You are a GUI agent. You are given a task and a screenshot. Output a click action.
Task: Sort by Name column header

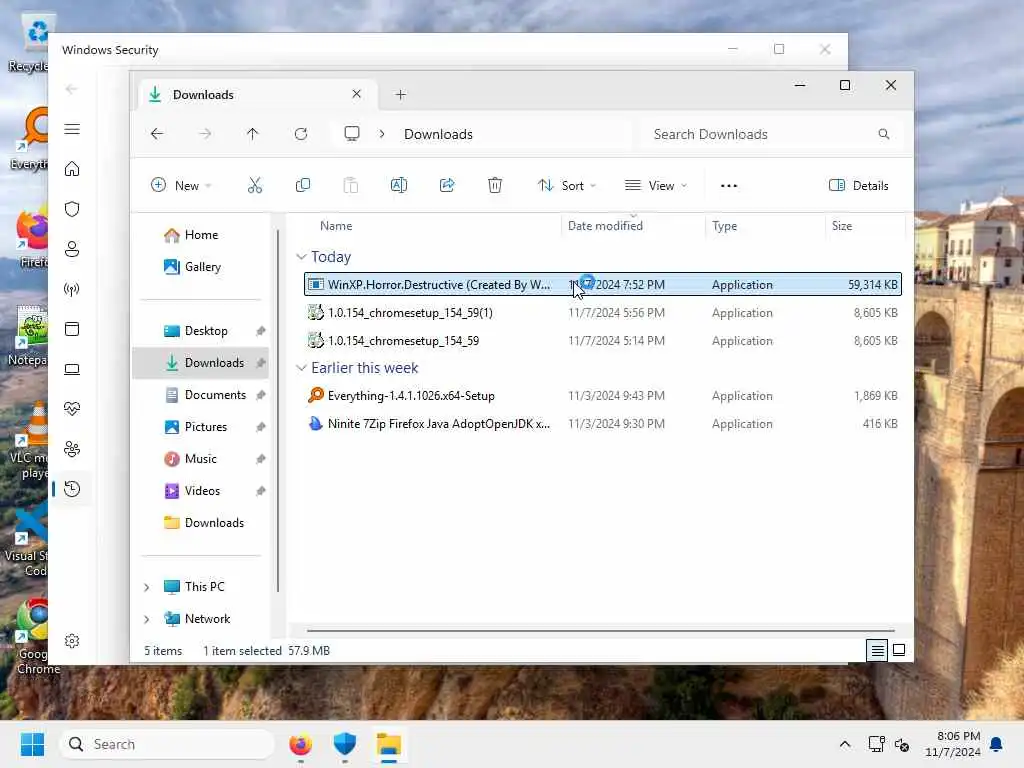[336, 226]
